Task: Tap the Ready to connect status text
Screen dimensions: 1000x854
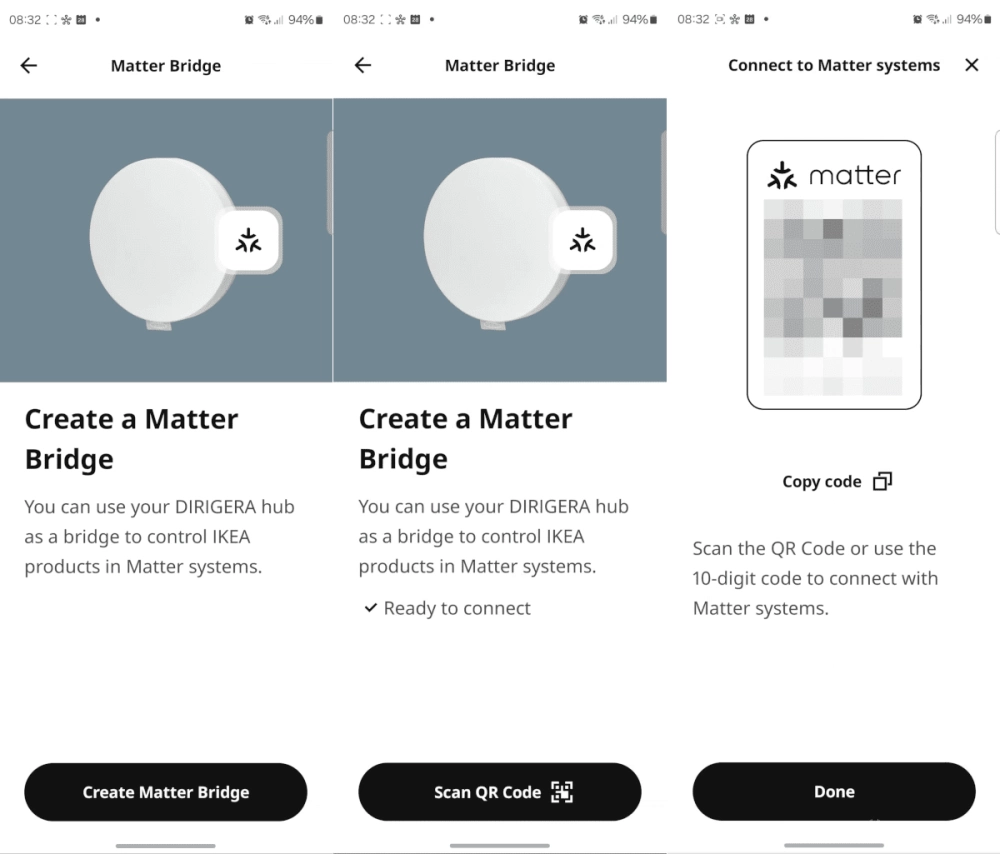Action: coord(457,608)
